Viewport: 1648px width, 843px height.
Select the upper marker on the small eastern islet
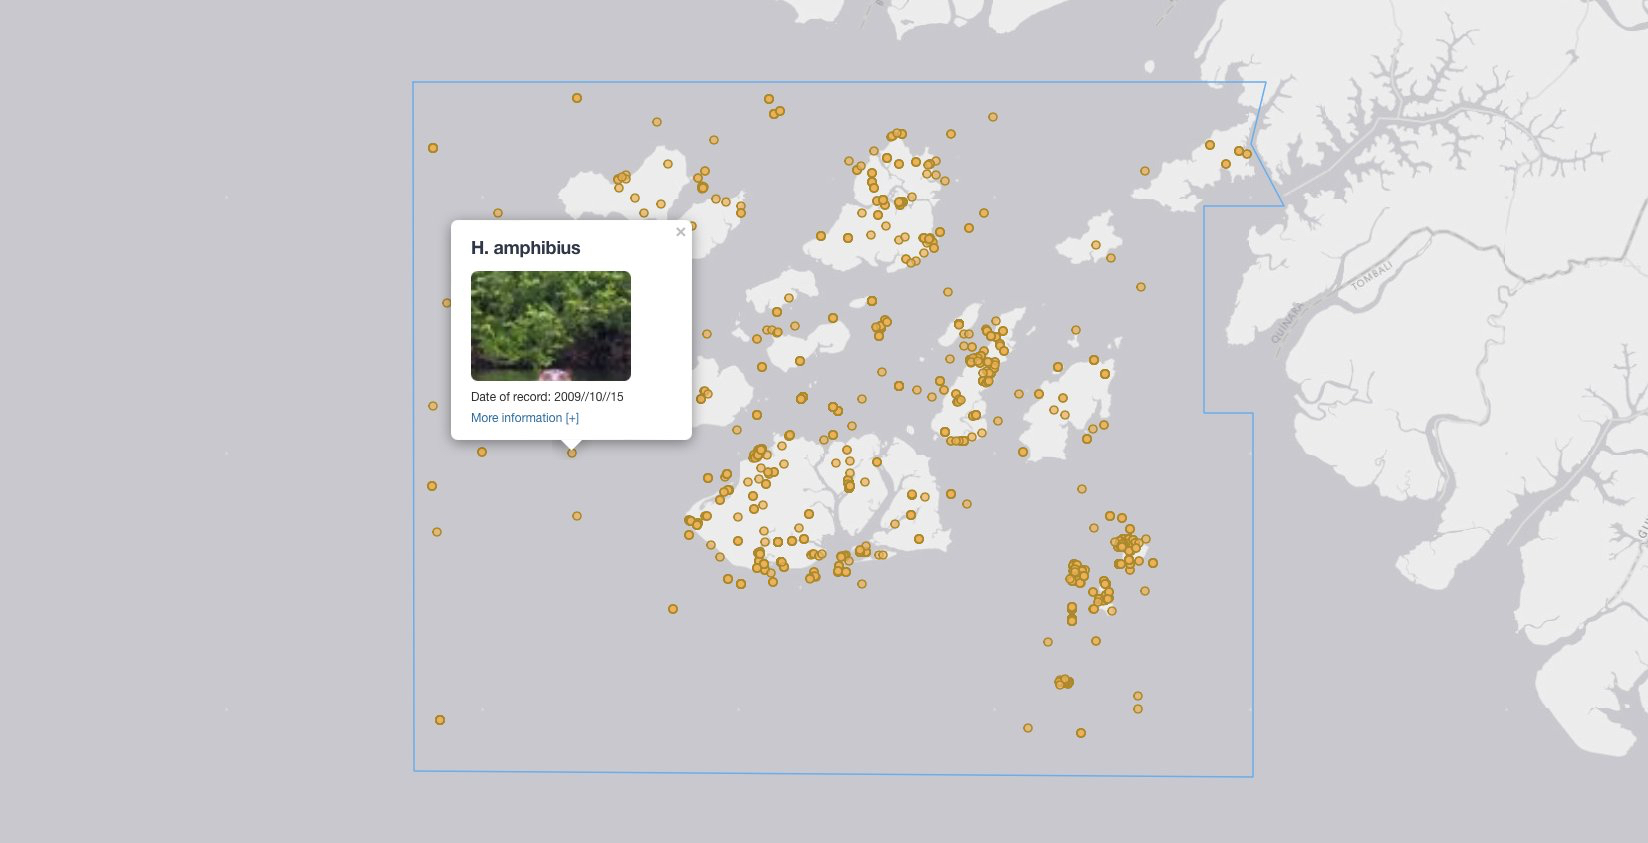[1096, 245]
